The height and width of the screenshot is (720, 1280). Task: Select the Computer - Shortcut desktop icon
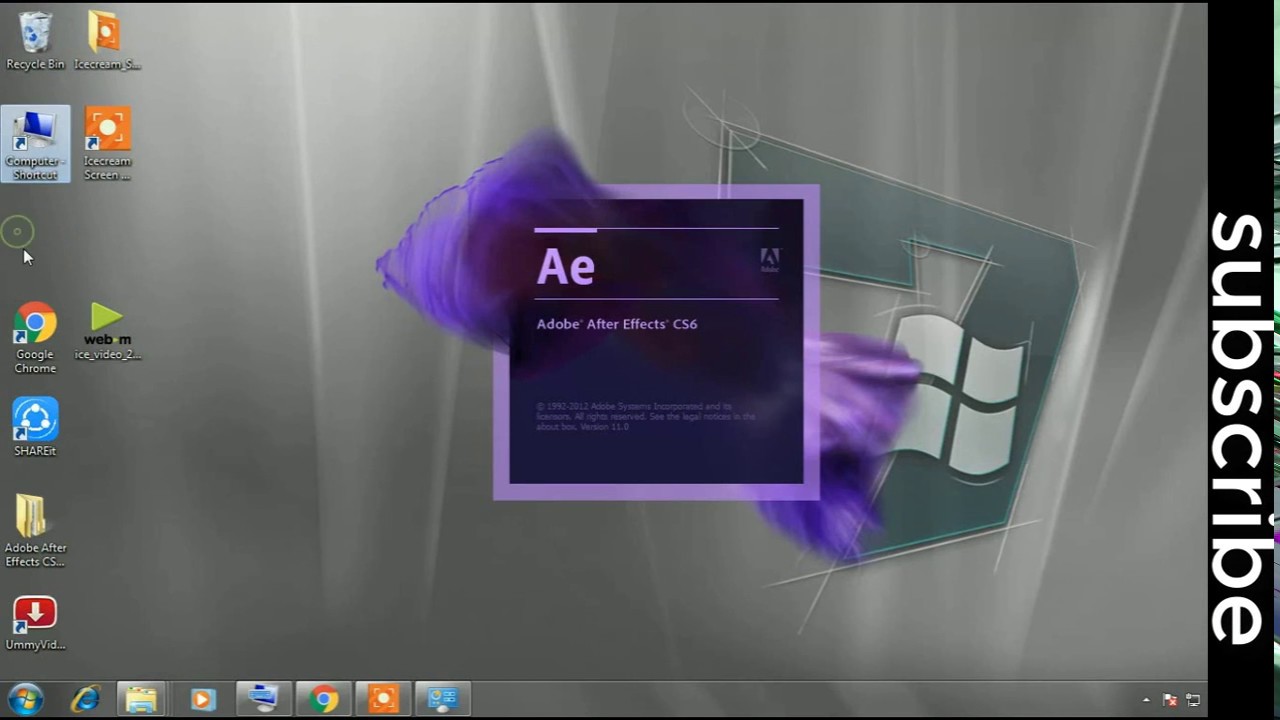tap(36, 144)
